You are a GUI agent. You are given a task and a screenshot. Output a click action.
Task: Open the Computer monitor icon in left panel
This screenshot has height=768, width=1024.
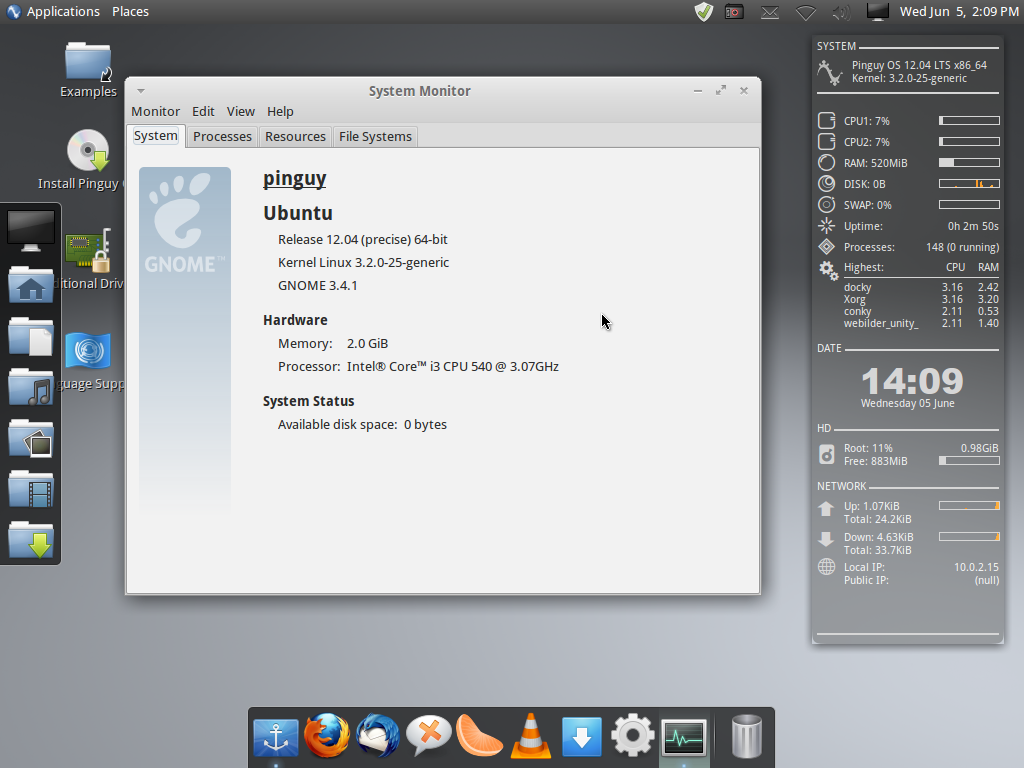[x=31, y=231]
